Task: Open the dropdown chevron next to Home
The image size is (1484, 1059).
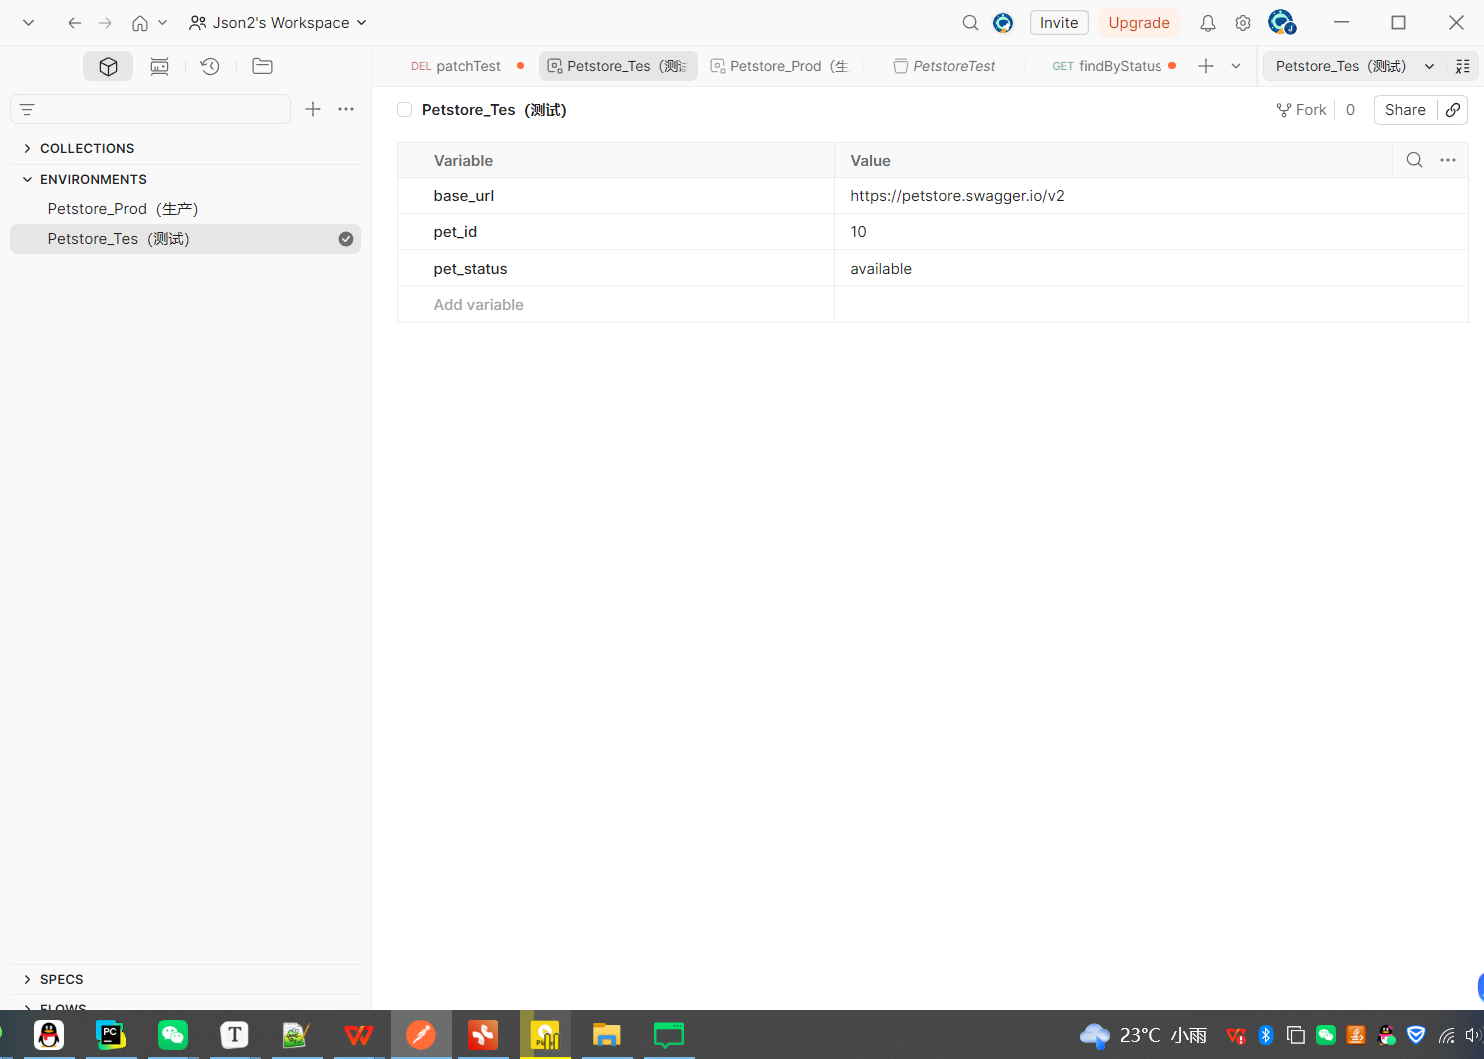Action: pyautogui.click(x=163, y=23)
